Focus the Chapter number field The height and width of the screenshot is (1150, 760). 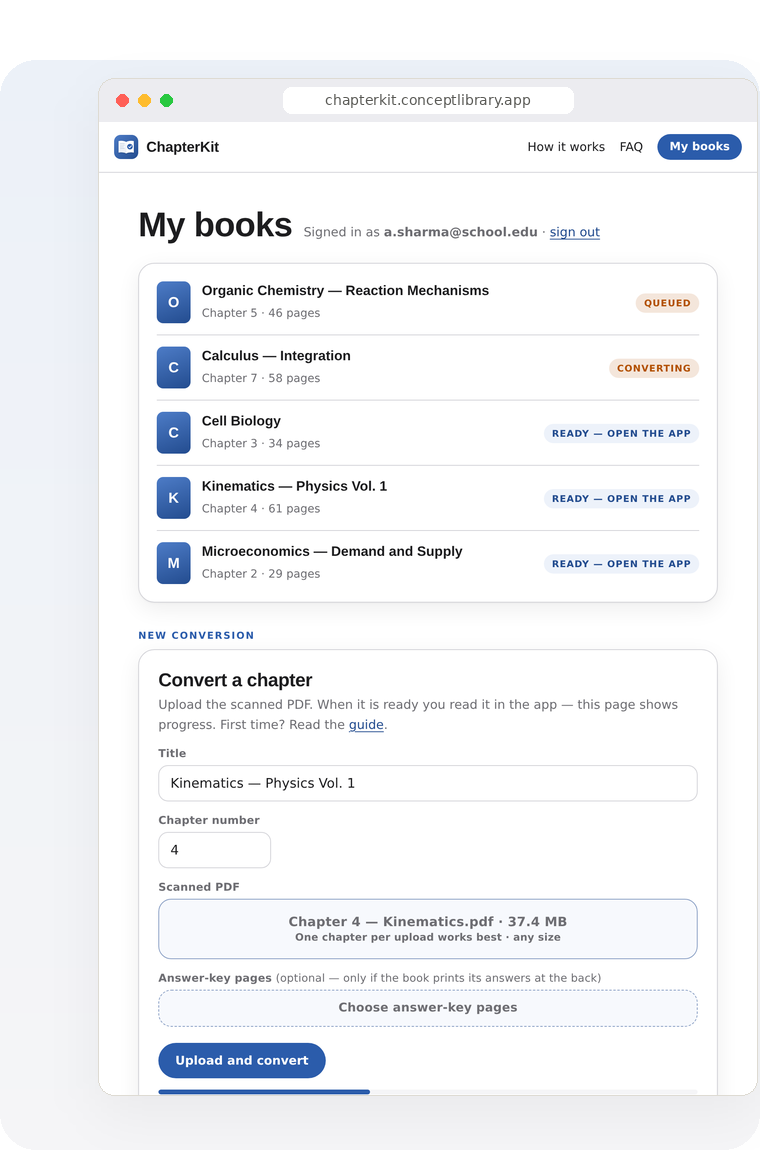[214, 850]
